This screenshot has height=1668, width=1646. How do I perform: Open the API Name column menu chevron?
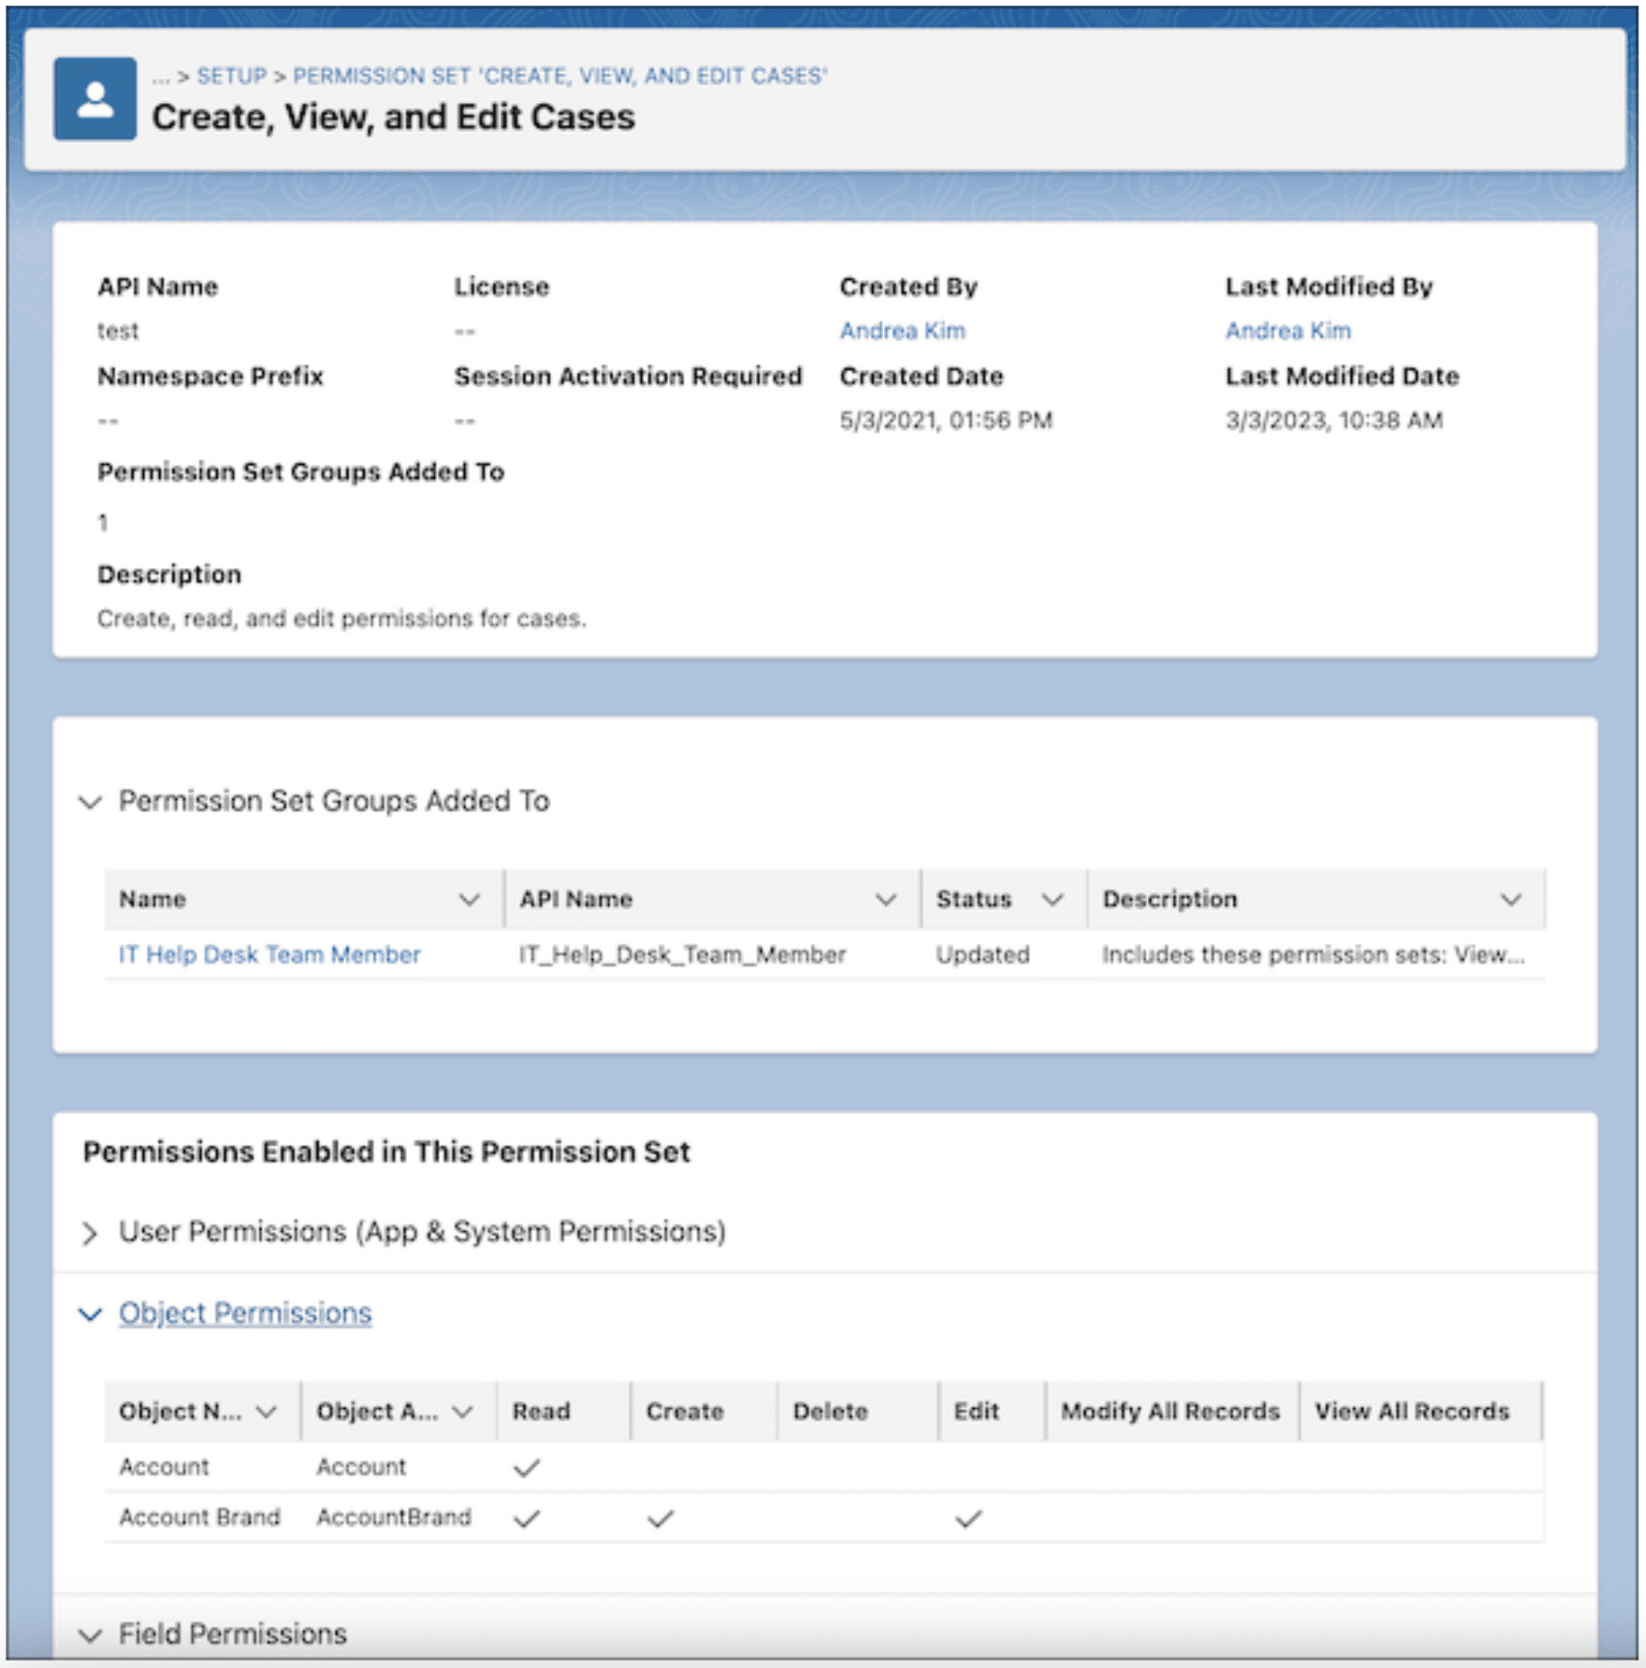885,899
